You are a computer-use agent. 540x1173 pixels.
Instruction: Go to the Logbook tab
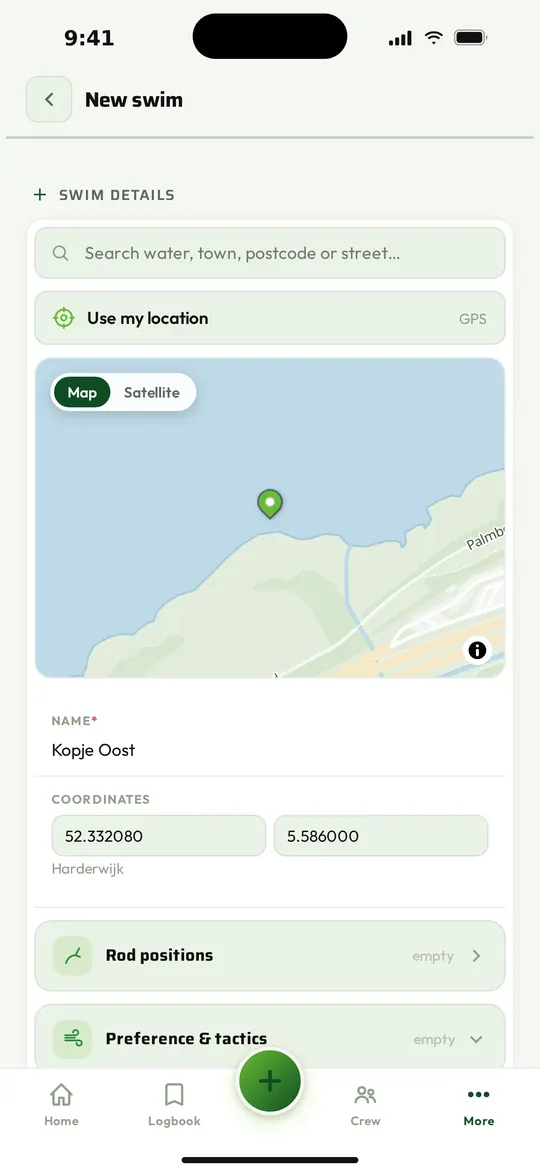click(174, 1104)
